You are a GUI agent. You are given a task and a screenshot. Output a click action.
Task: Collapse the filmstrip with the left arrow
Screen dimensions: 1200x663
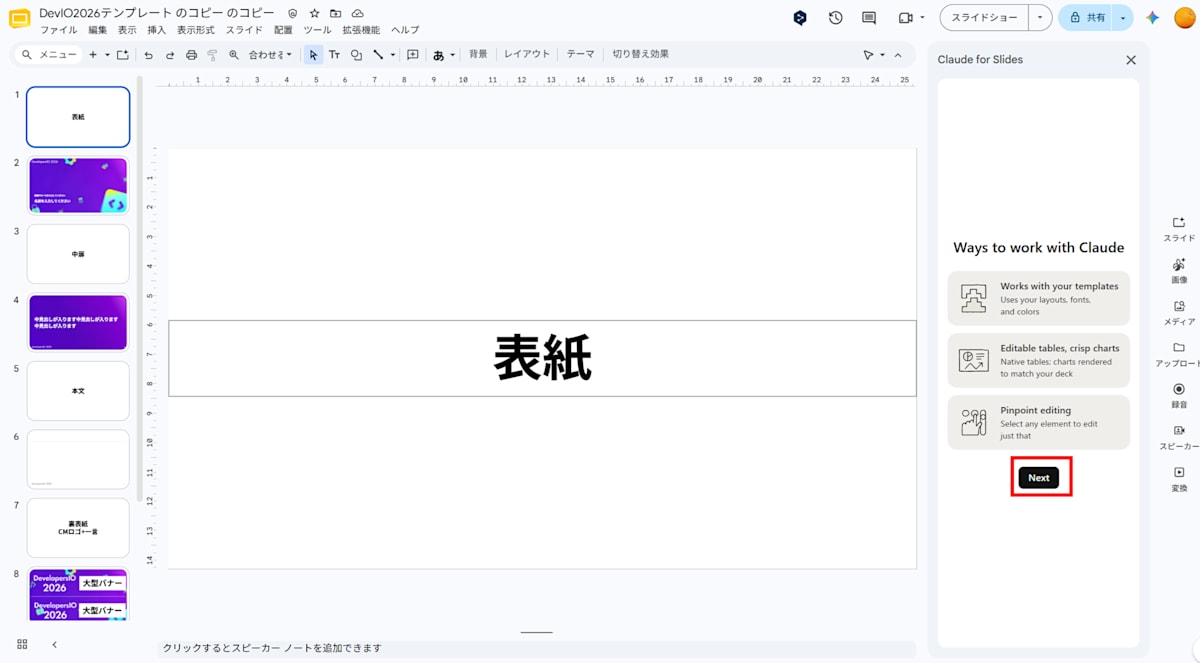click(54, 644)
